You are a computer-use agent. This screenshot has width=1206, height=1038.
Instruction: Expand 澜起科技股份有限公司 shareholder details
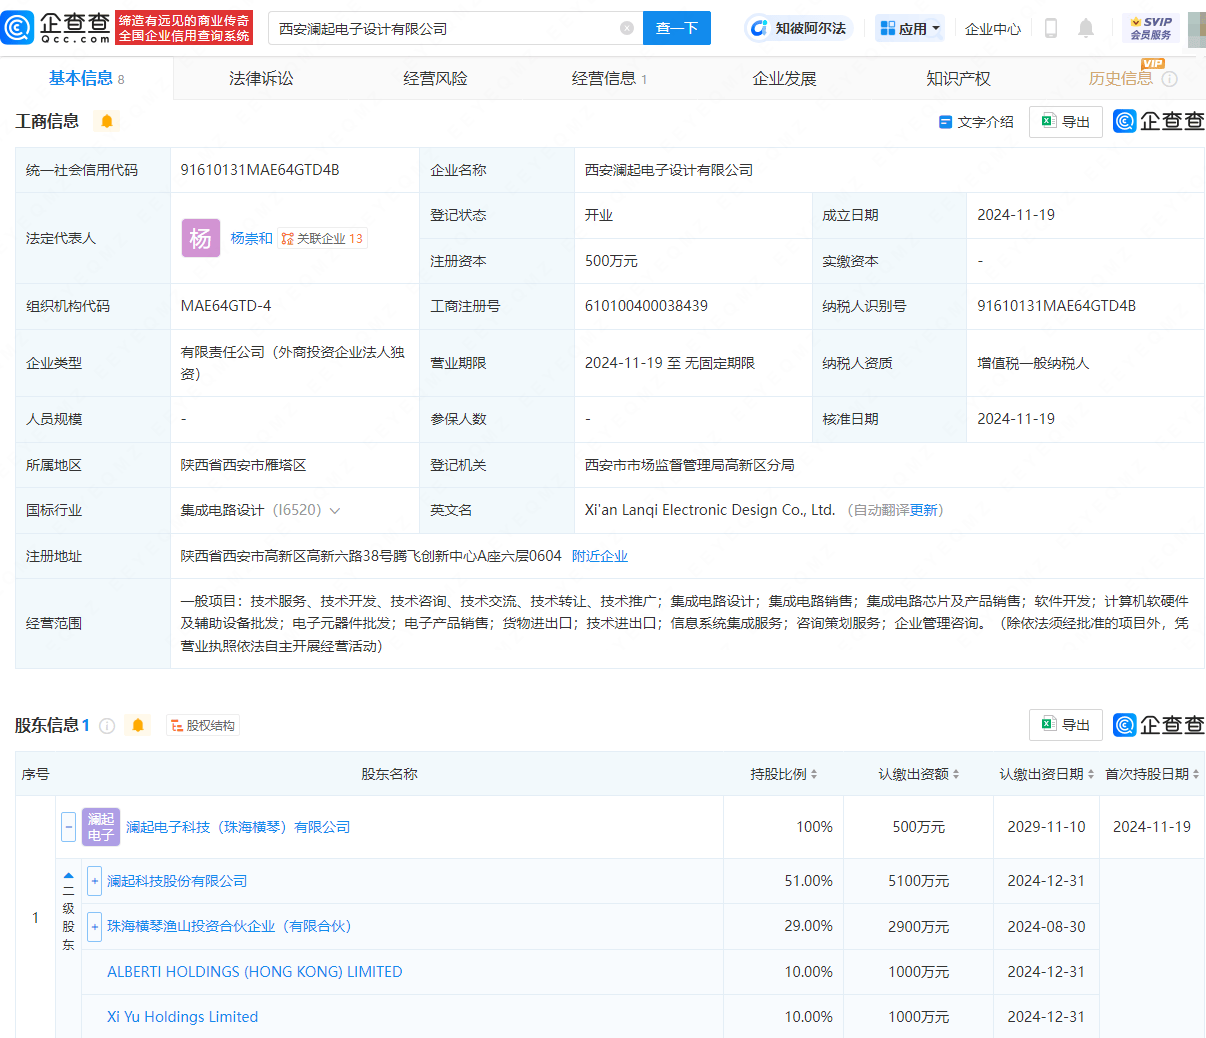point(95,881)
